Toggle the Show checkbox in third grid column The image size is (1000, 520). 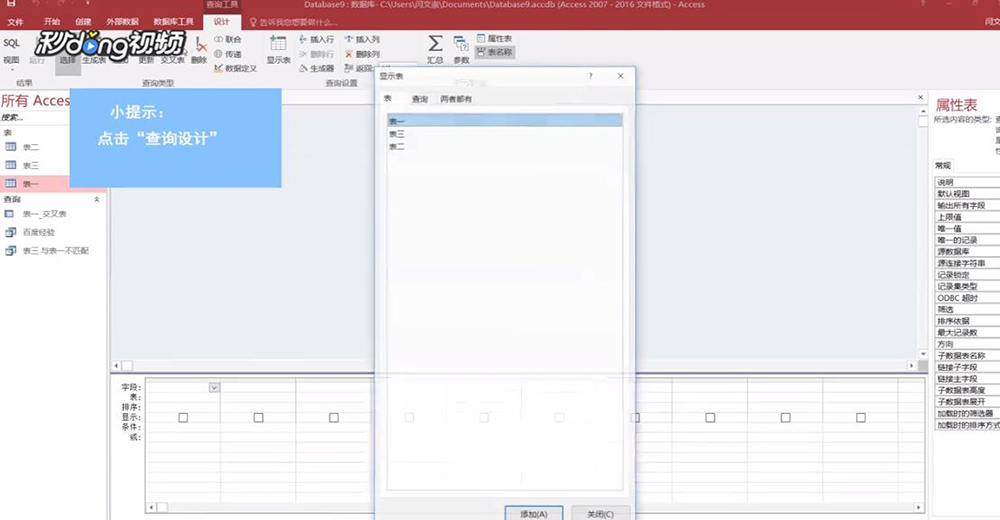pyautogui.click(x=334, y=417)
